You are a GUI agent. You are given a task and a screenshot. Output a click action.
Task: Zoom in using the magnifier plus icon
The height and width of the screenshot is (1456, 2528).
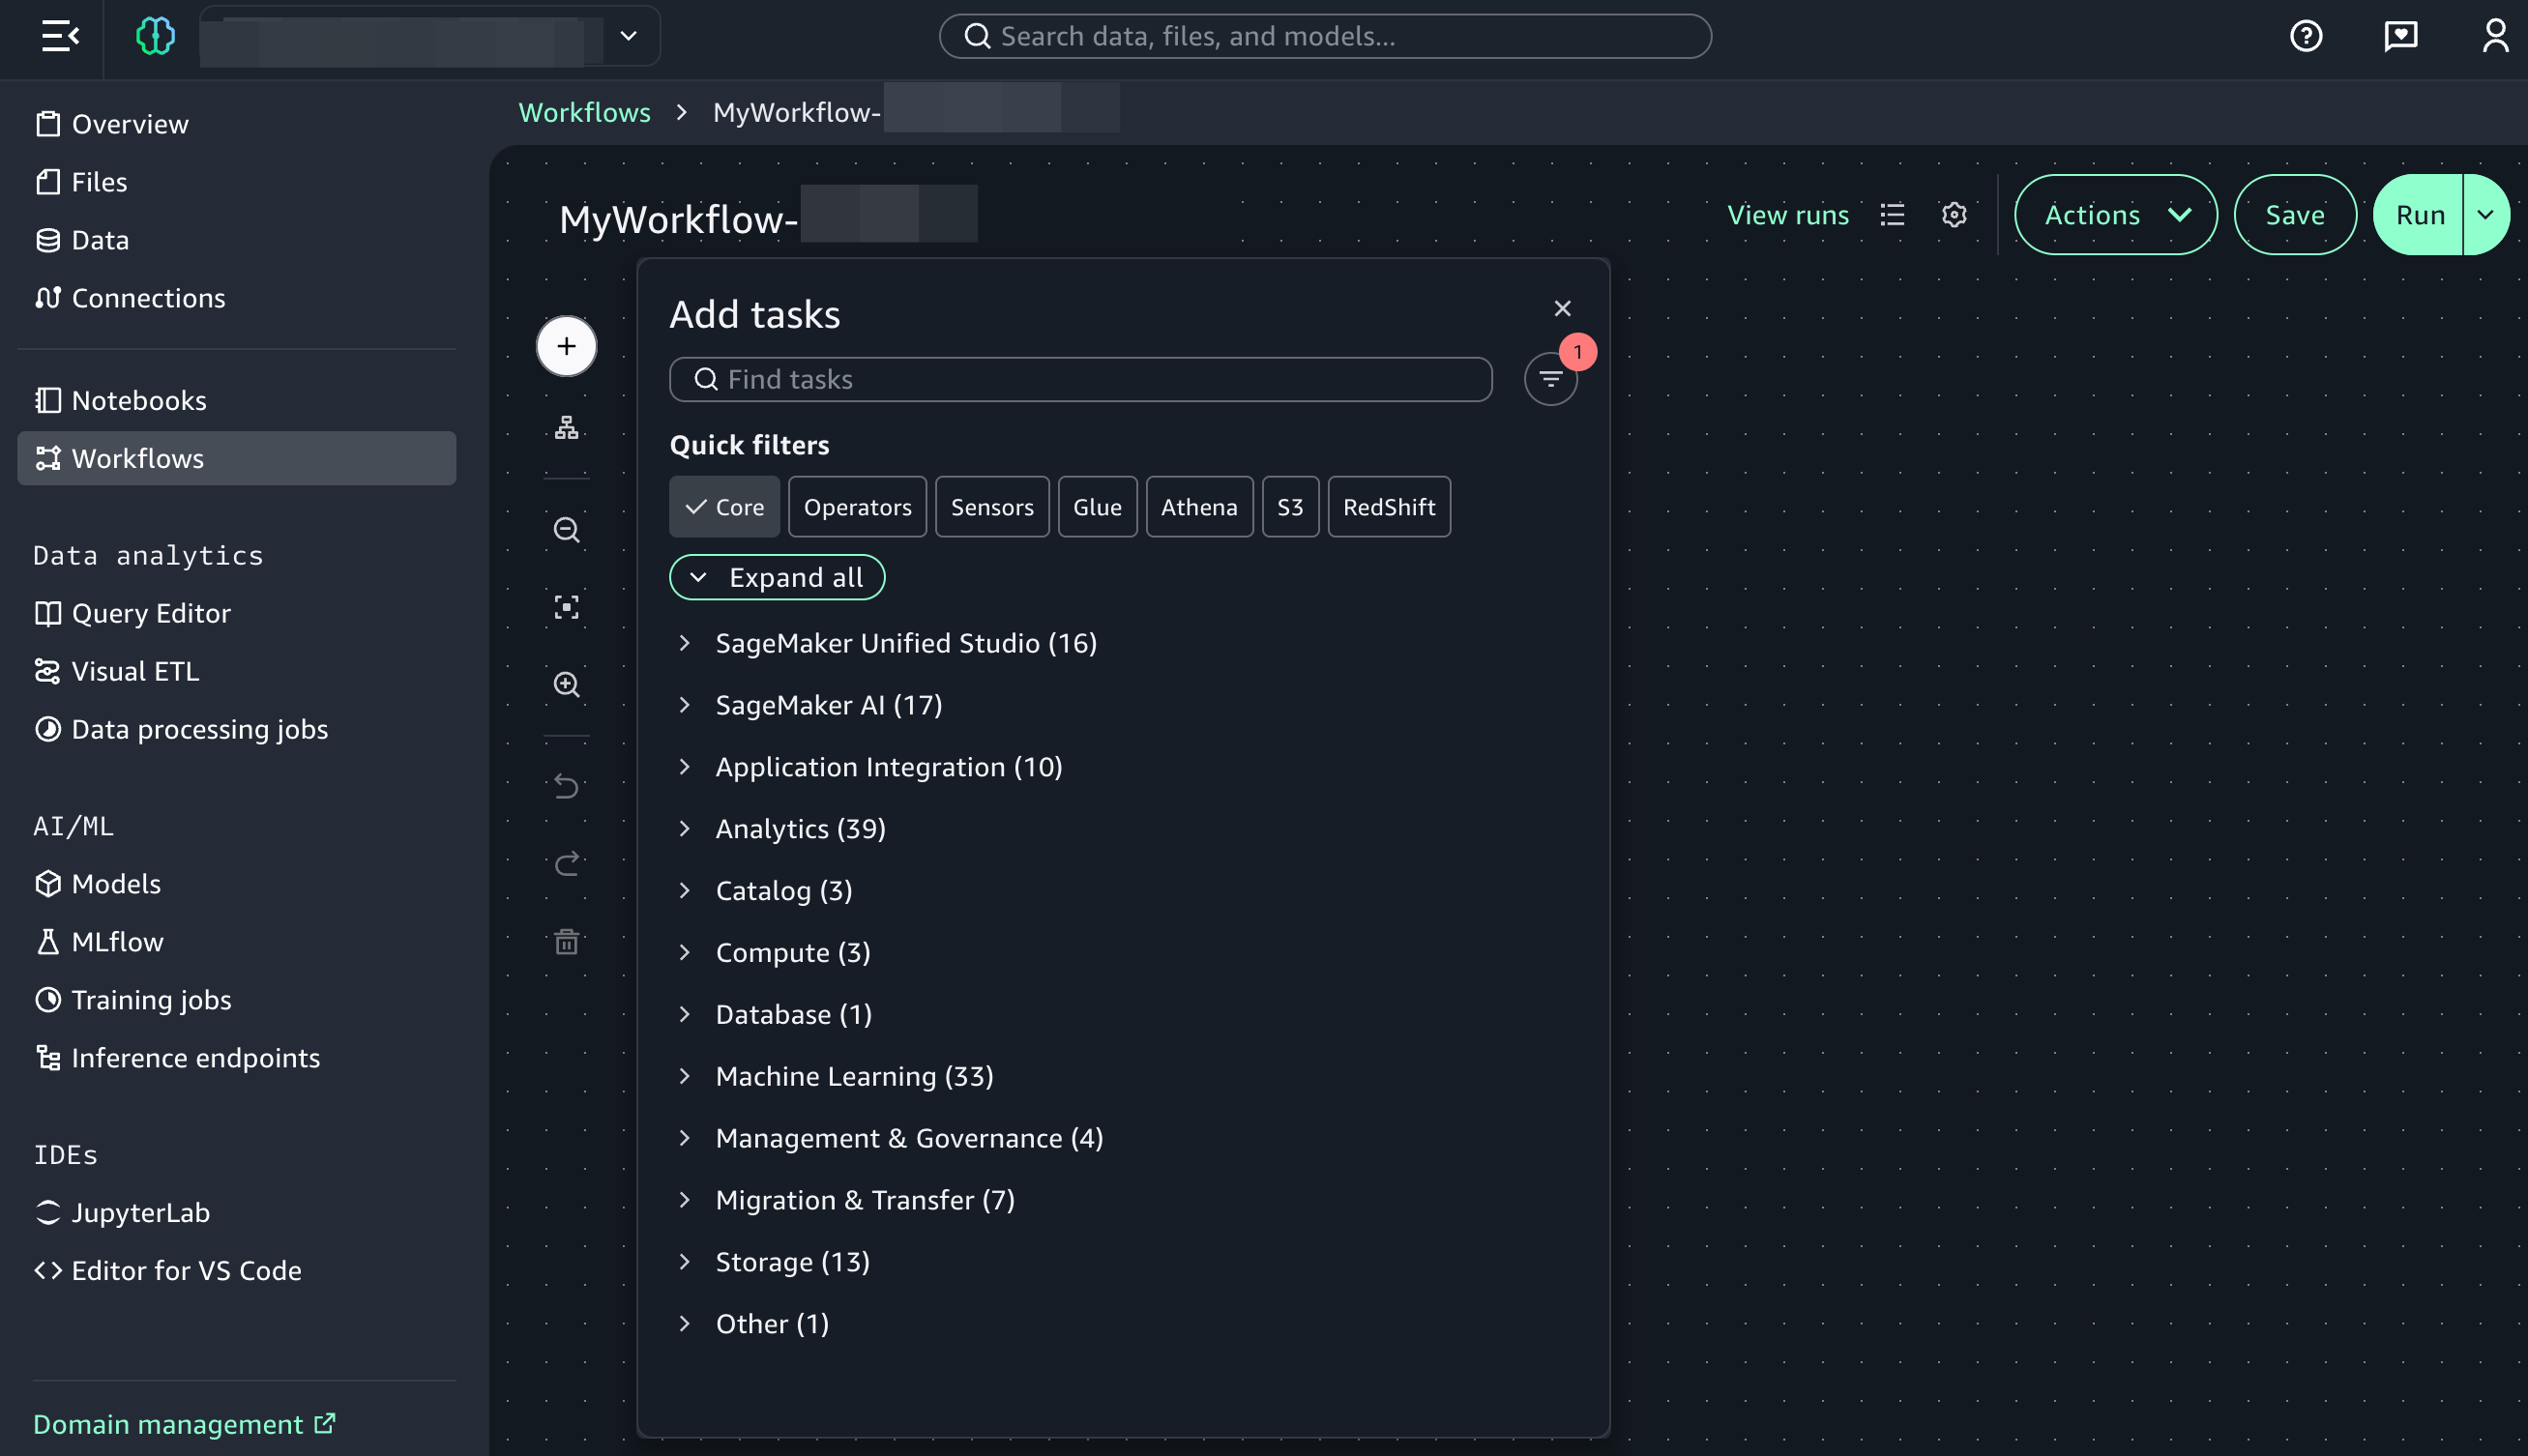[x=566, y=685]
